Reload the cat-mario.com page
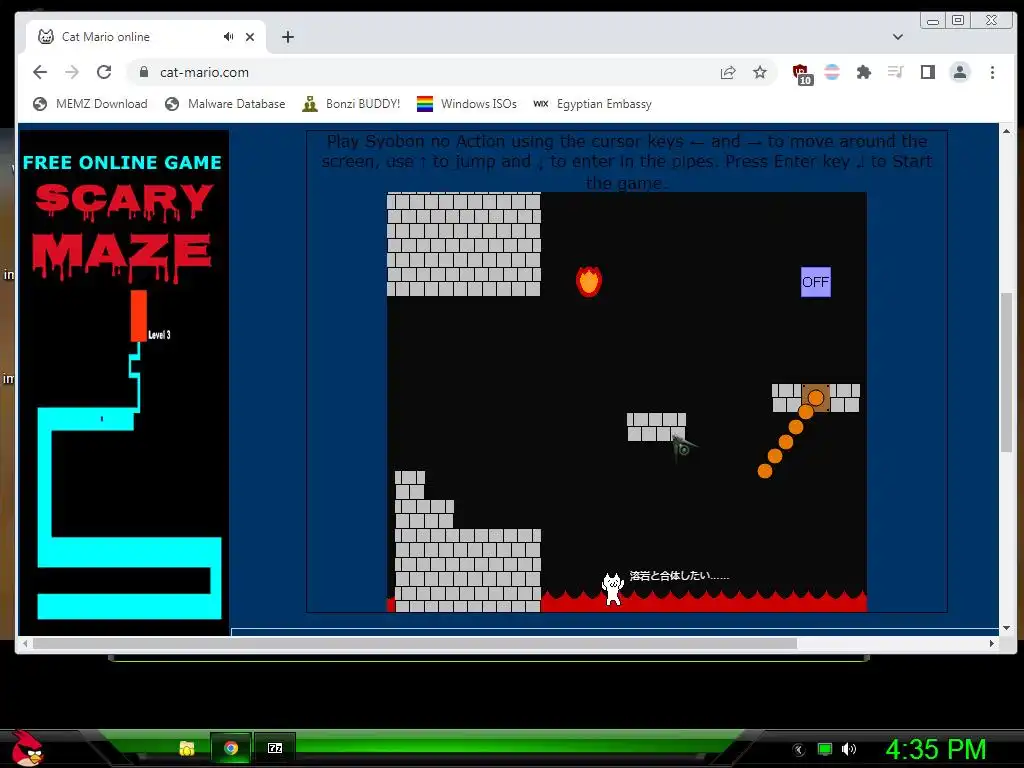The image size is (1024, 768). click(x=104, y=72)
